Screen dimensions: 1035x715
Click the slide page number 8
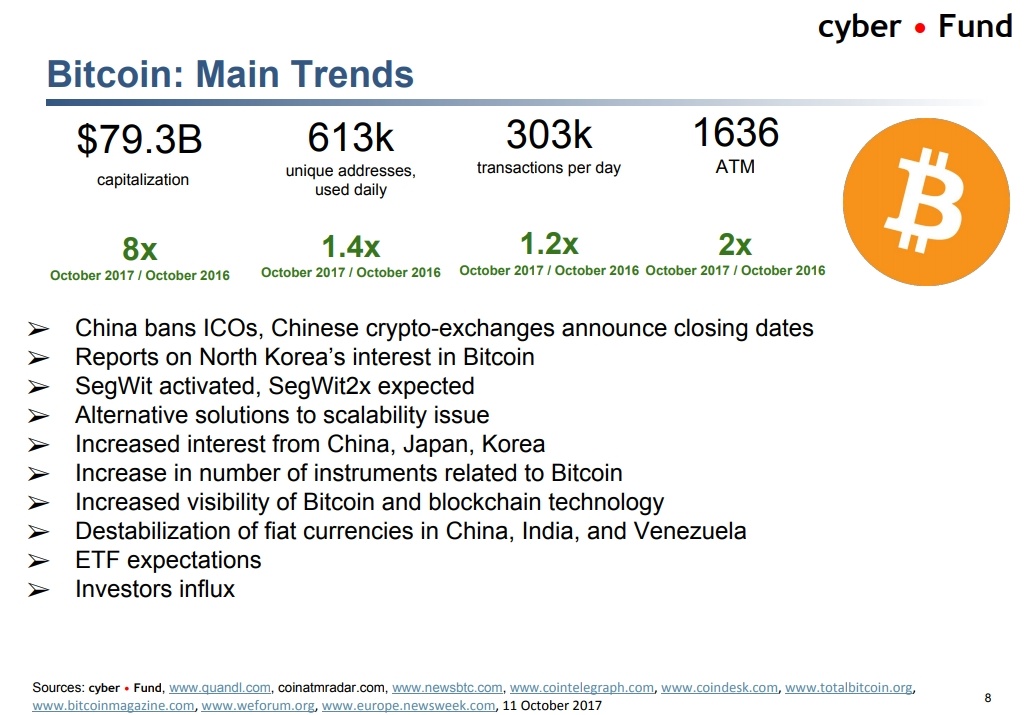[x=988, y=697]
